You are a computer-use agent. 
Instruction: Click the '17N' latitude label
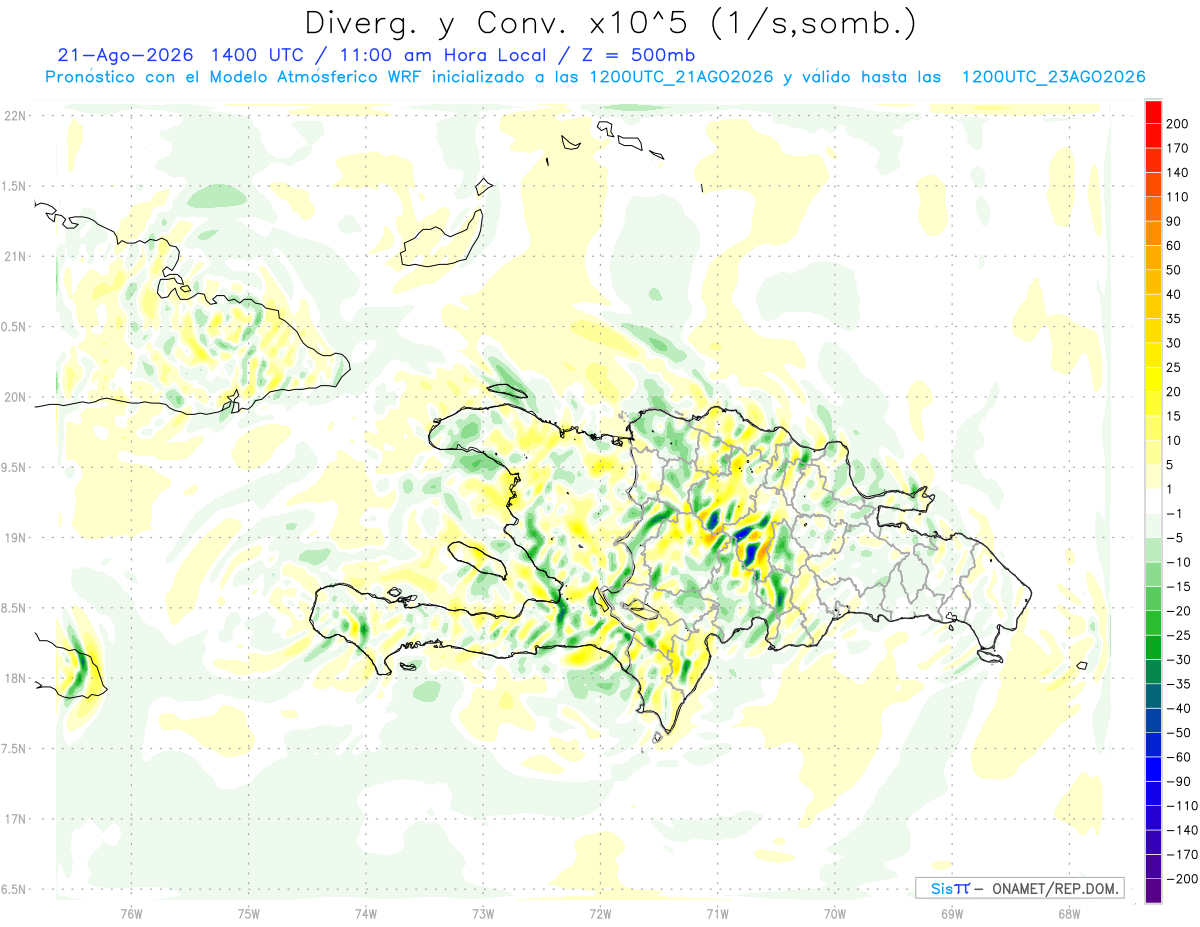14,819
